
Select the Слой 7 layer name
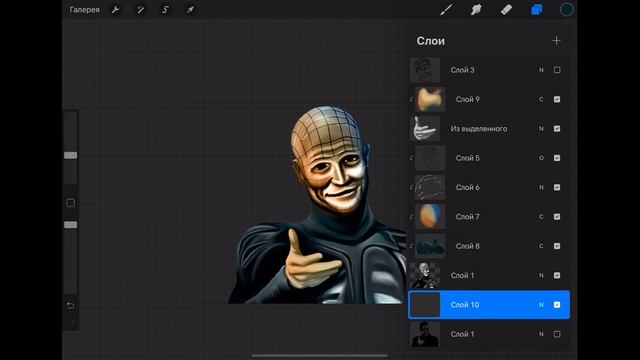(468, 217)
